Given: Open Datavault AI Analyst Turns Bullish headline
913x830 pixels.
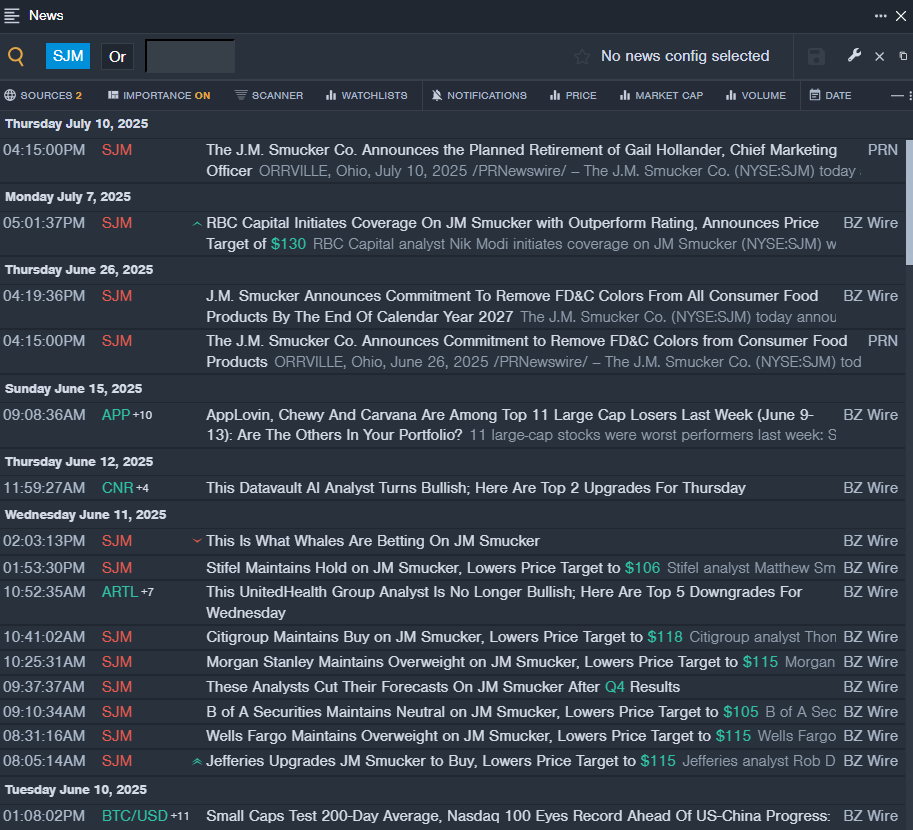Looking at the screenshot, I should point(476,488).
